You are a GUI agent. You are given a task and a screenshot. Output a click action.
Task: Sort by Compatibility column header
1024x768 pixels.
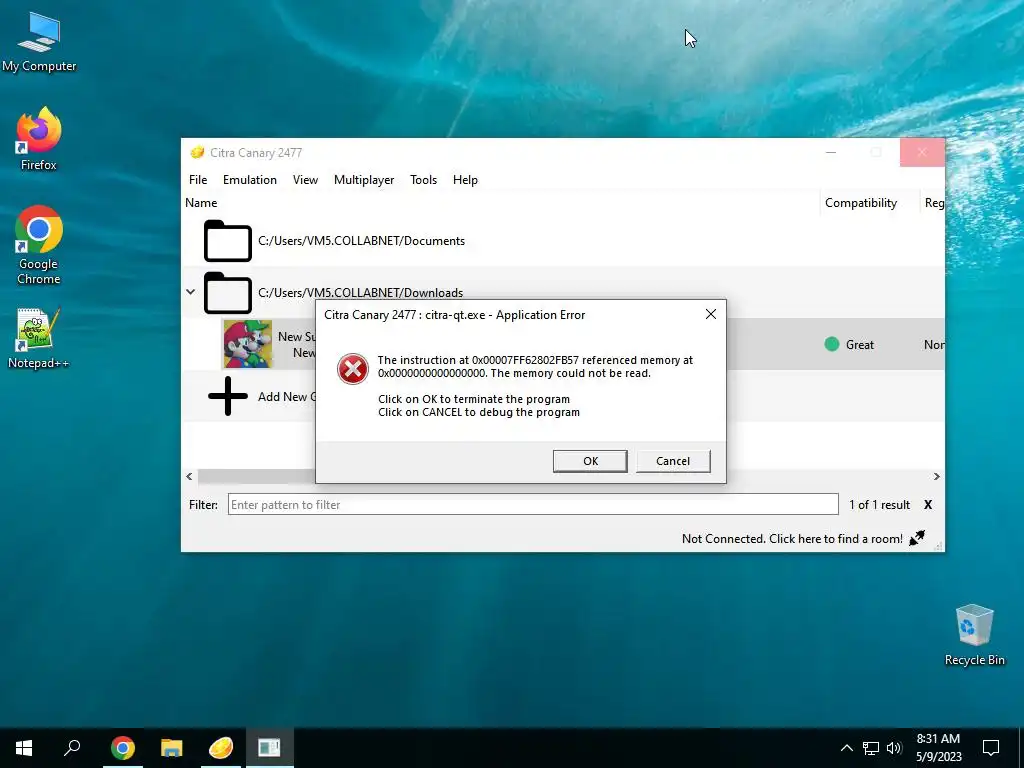pyautogui.click(x=861, y=203)
